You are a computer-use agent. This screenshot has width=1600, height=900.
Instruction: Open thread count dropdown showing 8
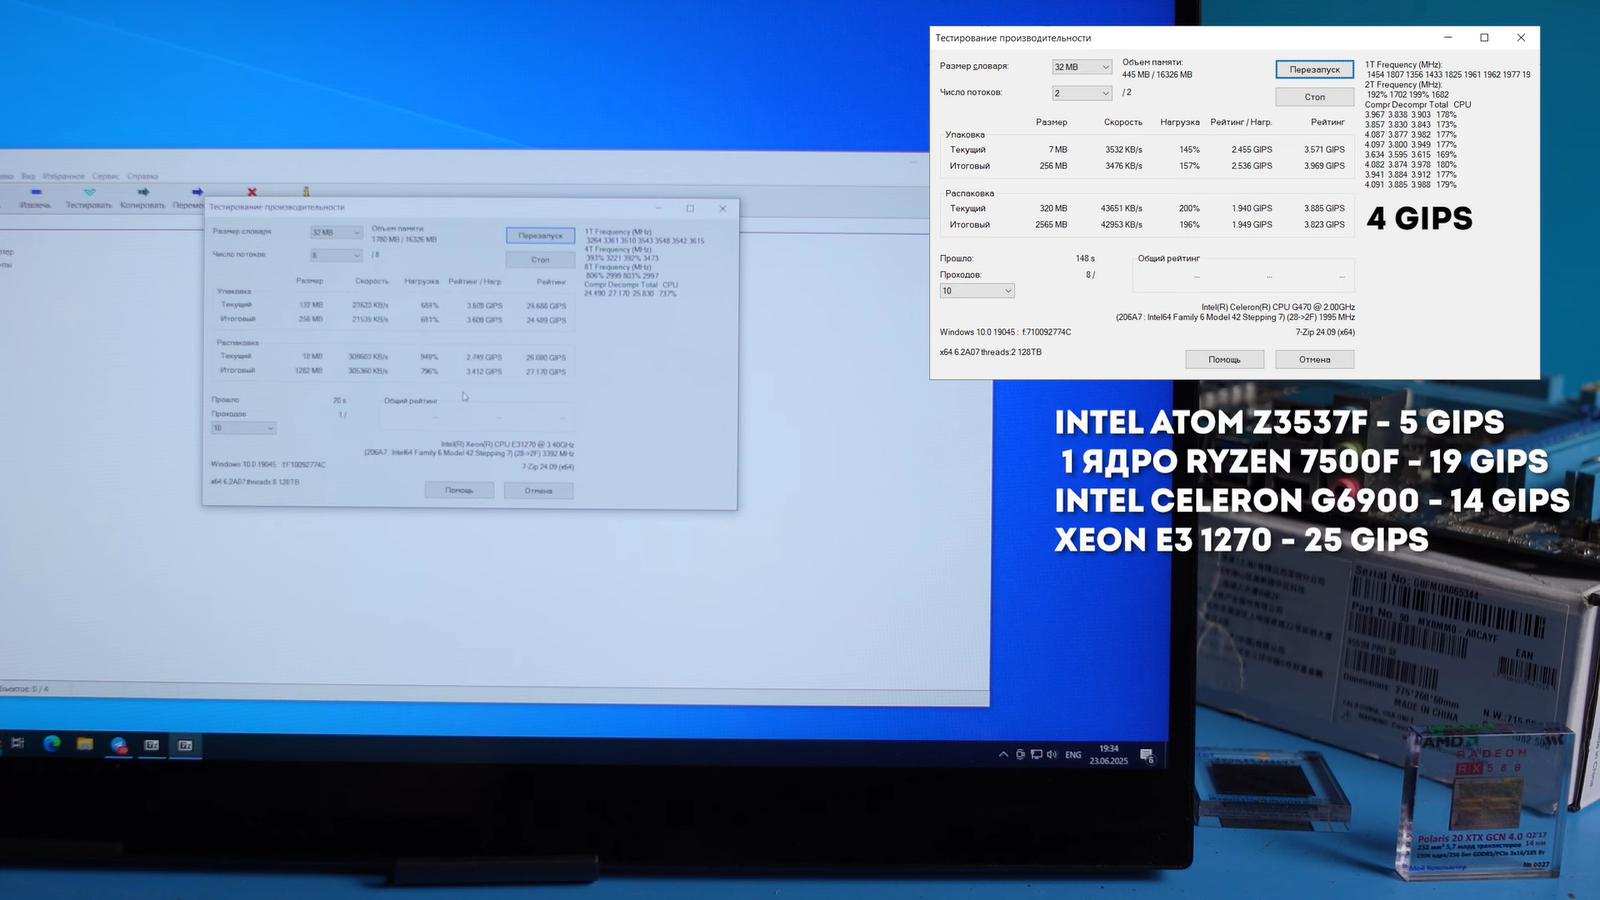click(336, 256)
